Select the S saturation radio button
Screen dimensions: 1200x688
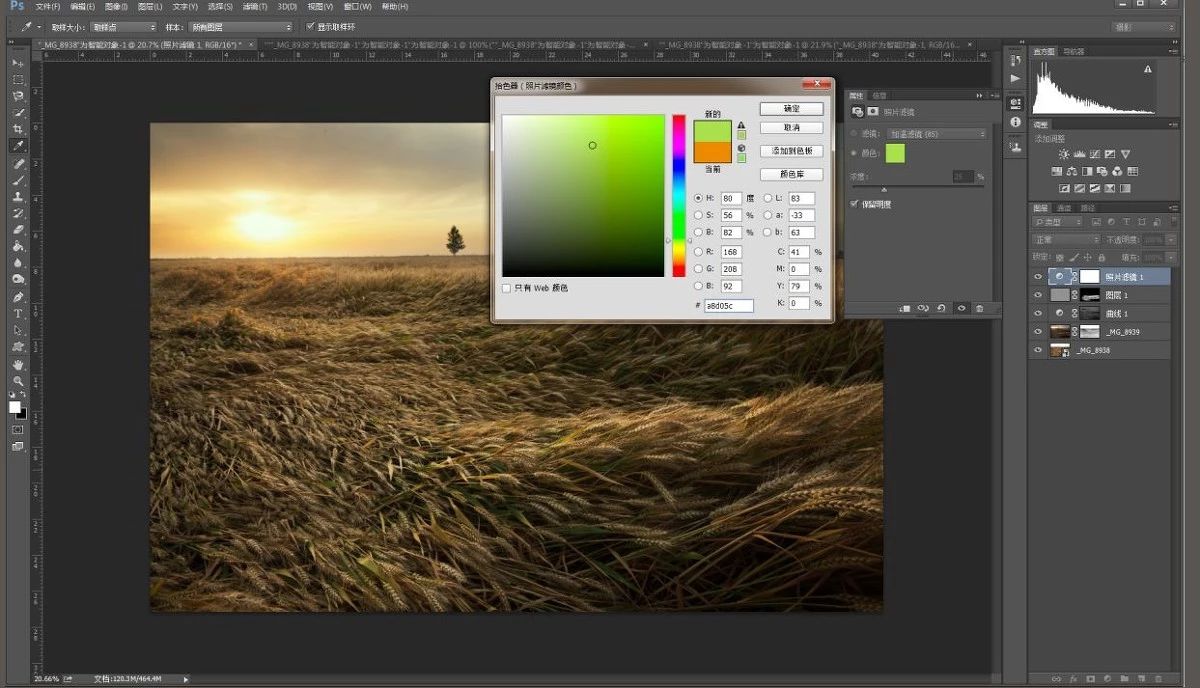point(699,215)
